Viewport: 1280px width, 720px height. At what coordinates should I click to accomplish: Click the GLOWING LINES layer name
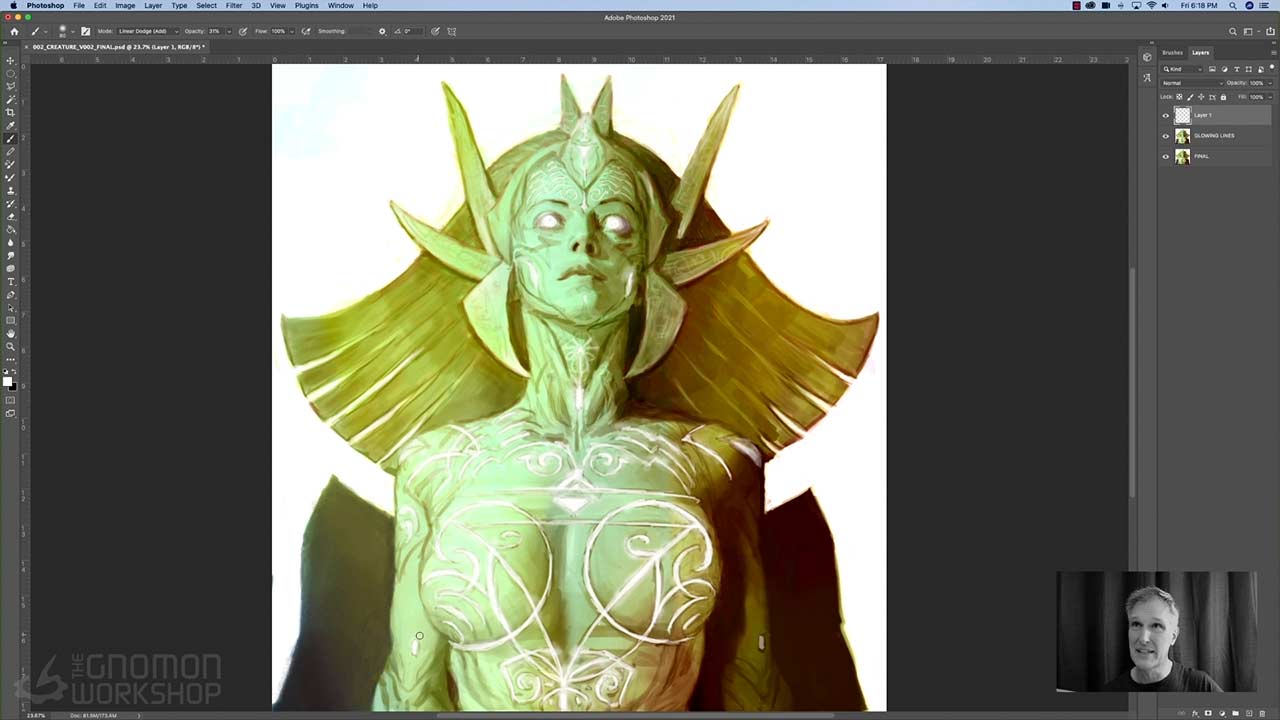pyautogui.click(x=1214, y=136)
